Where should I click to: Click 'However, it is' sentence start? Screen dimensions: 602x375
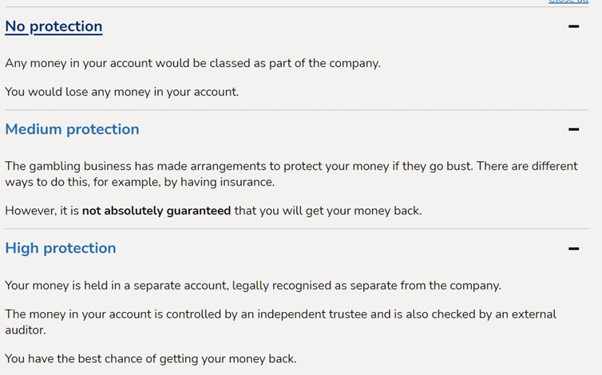tap(42, 211)
